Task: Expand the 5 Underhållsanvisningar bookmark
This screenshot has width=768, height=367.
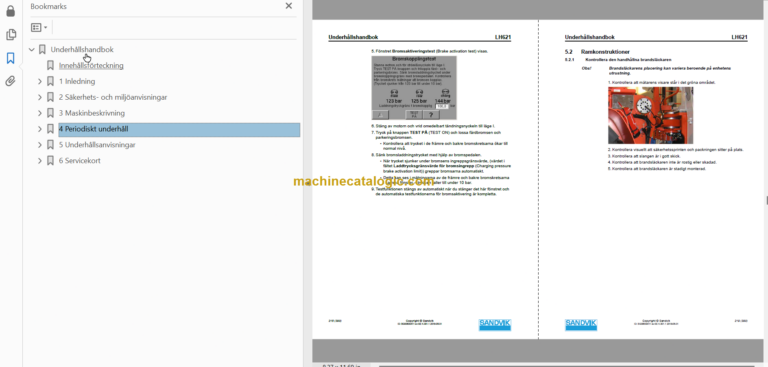Action: click(x=40, y=145)
